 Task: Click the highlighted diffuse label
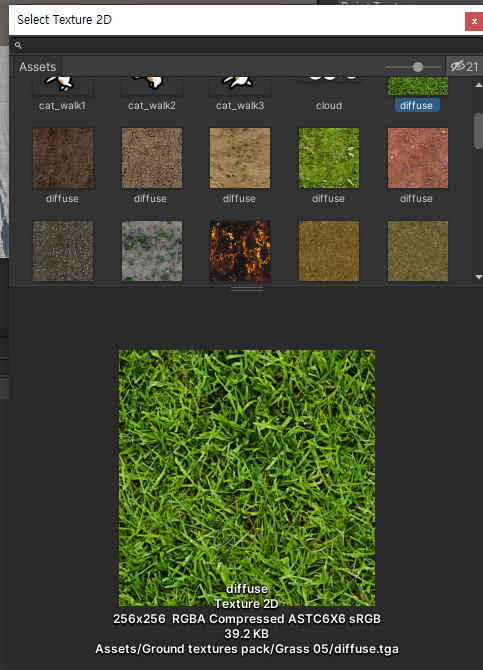417,106
